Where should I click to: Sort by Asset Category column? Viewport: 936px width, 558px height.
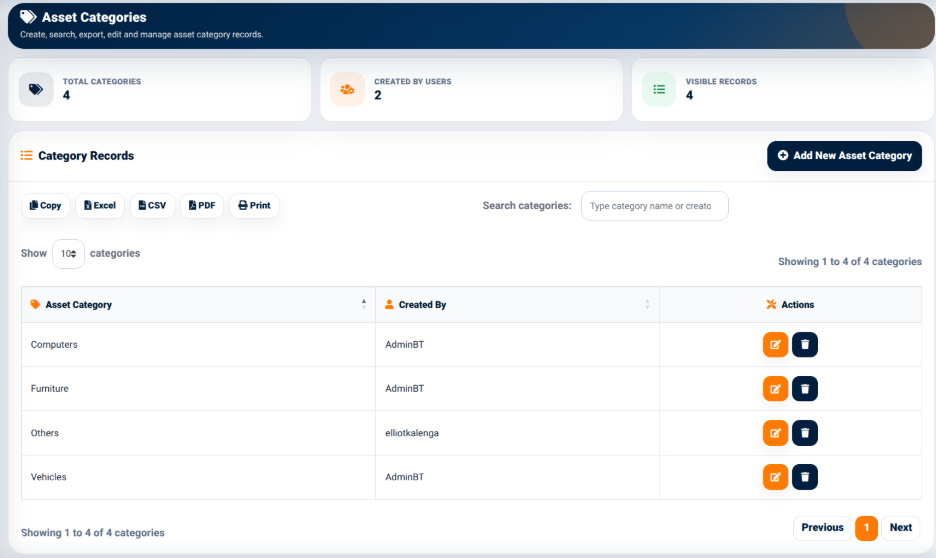click(x=198, y=304)
